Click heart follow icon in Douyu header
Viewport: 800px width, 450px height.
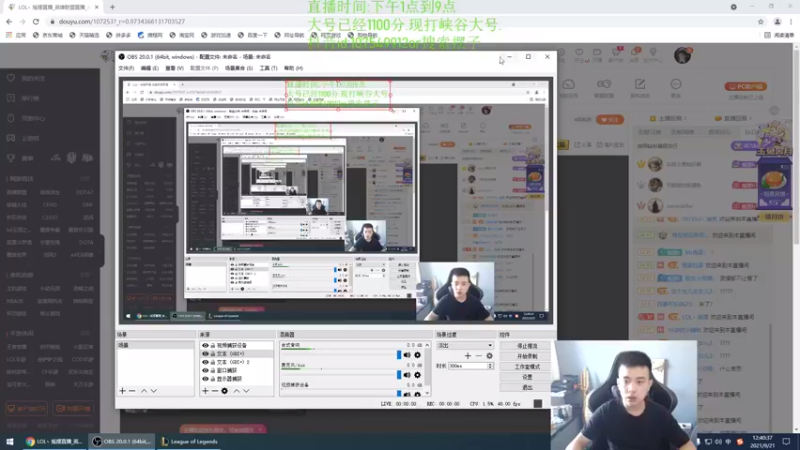coord(579,52)
